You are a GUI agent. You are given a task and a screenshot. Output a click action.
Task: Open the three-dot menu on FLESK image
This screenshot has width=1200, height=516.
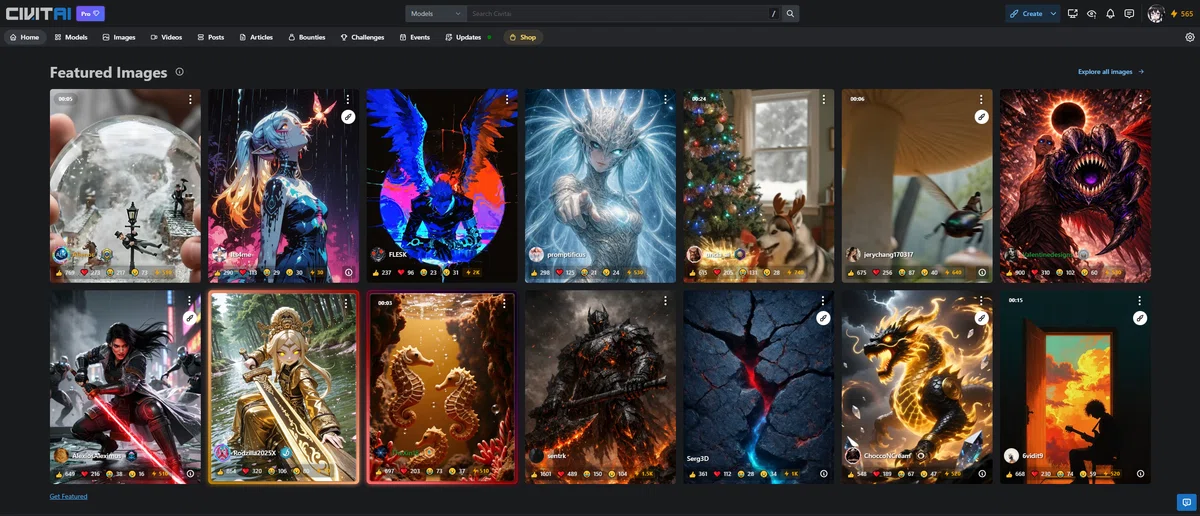coord(507,99)
